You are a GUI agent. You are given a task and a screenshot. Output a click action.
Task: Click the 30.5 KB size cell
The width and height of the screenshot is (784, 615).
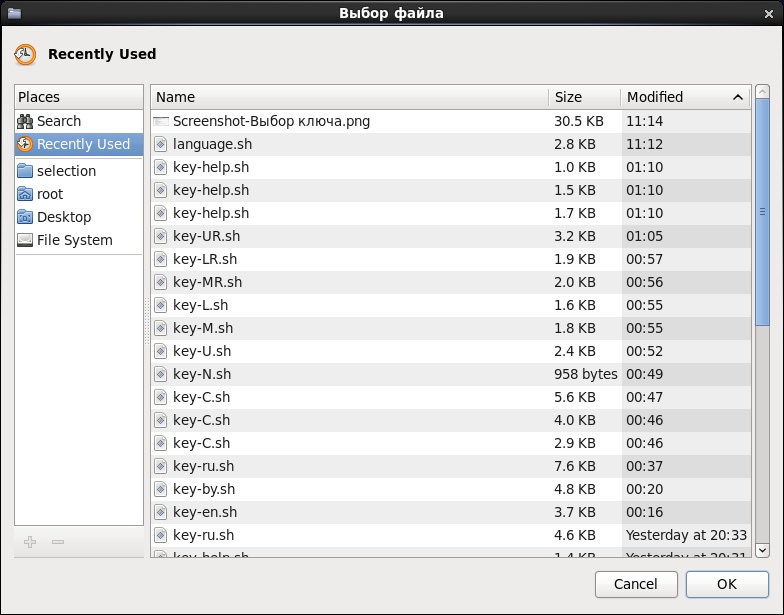[x=579, y=121]
